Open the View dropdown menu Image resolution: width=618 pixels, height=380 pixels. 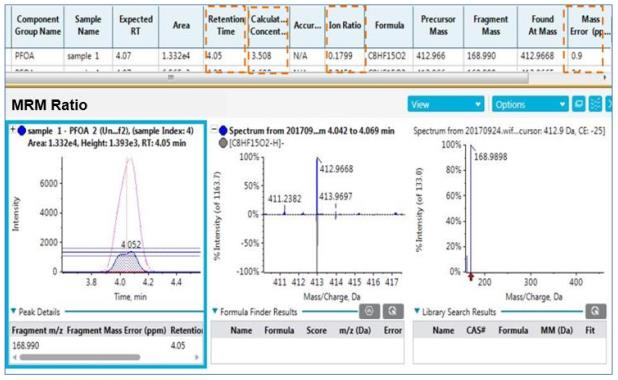tap(445, 104)
